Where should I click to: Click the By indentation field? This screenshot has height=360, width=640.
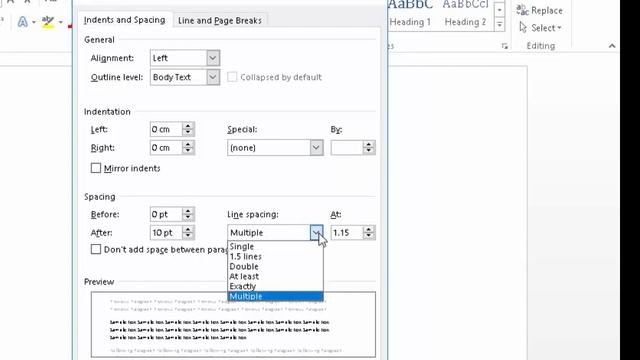click(347, 148)
